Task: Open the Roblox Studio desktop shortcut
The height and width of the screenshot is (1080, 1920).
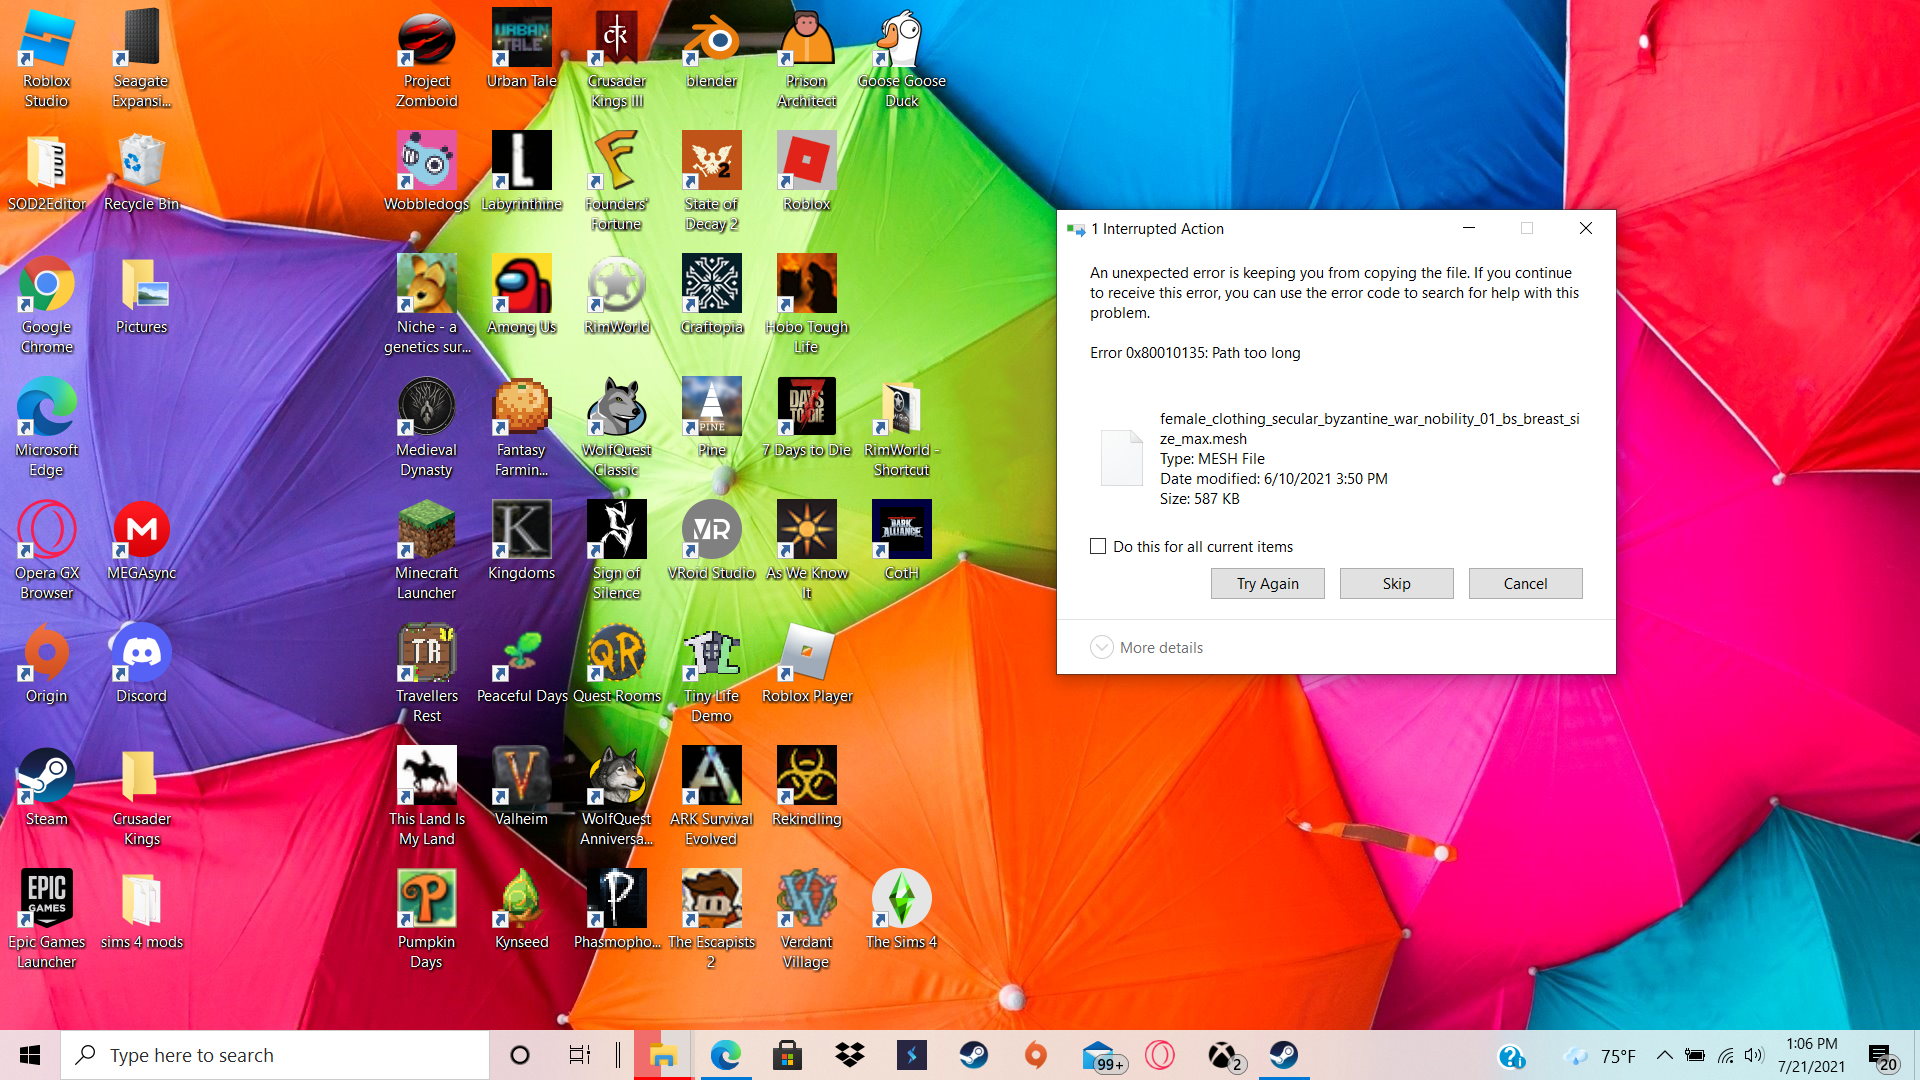Action: pos(46,60)
